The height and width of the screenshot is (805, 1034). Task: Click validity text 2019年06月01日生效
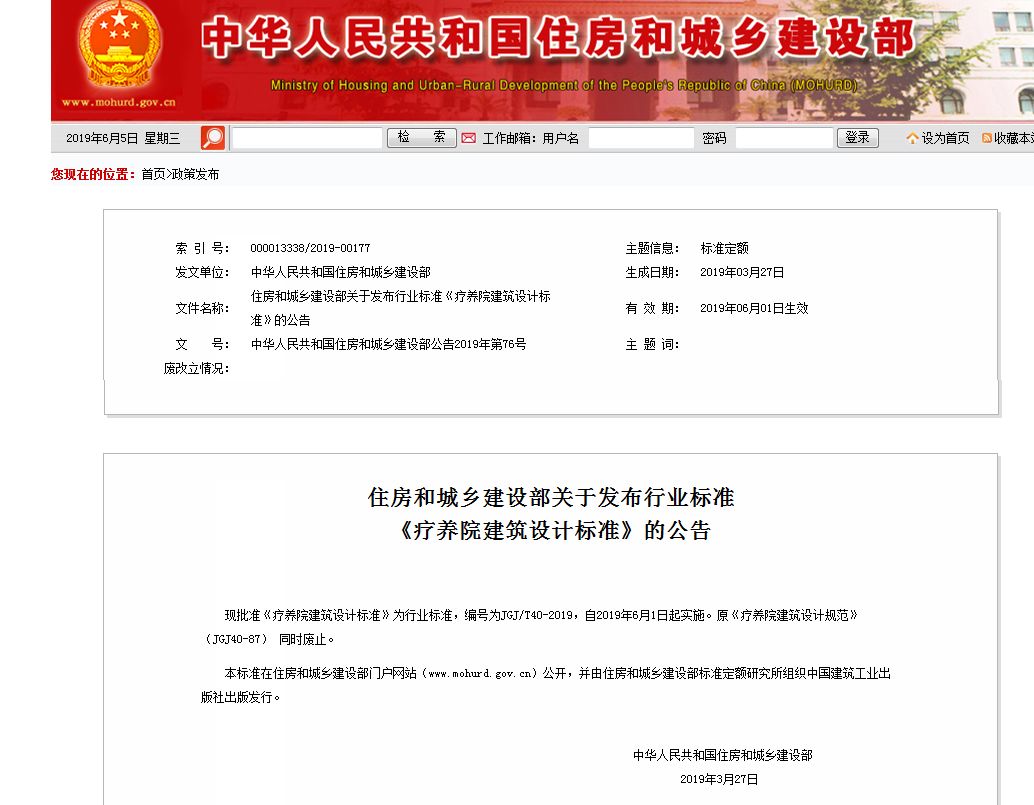(x=754, y=308)
